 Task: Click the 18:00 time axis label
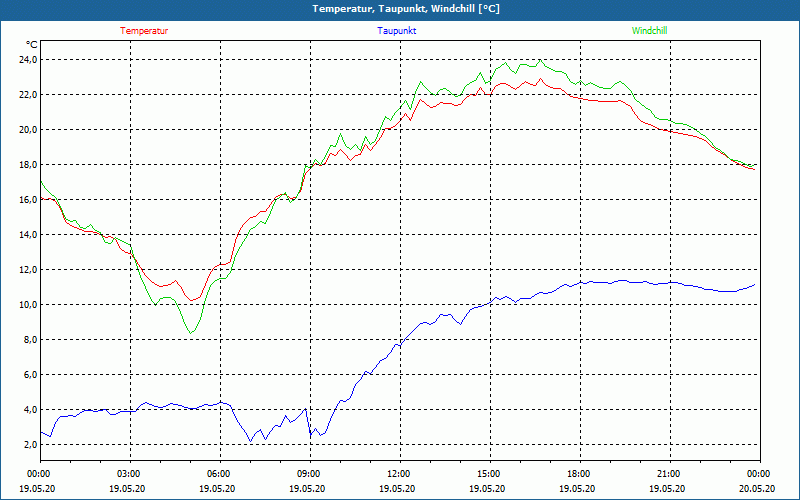[x=580, y=474]
